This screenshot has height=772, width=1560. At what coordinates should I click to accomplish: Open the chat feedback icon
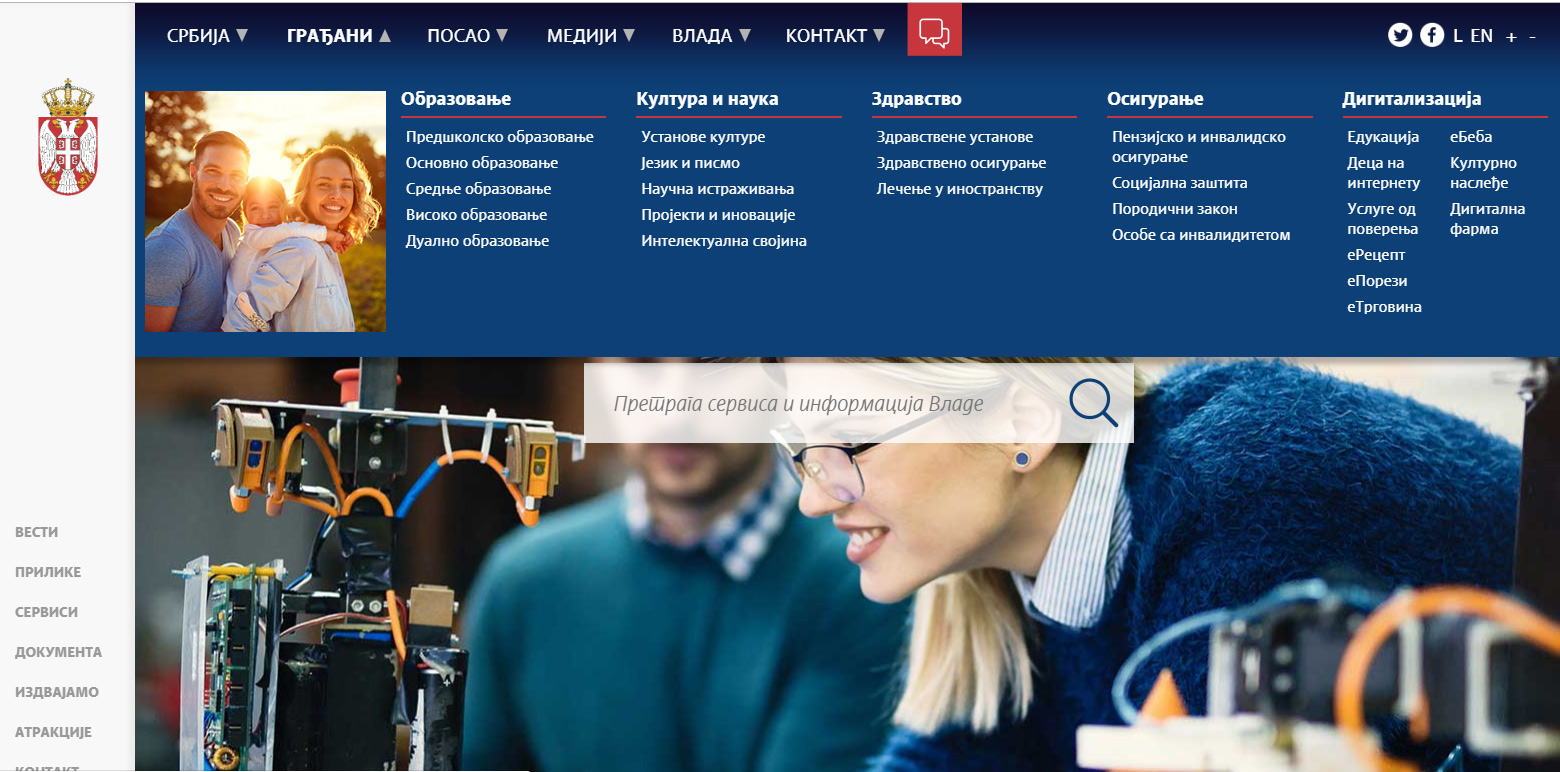[x=934, y=30]
